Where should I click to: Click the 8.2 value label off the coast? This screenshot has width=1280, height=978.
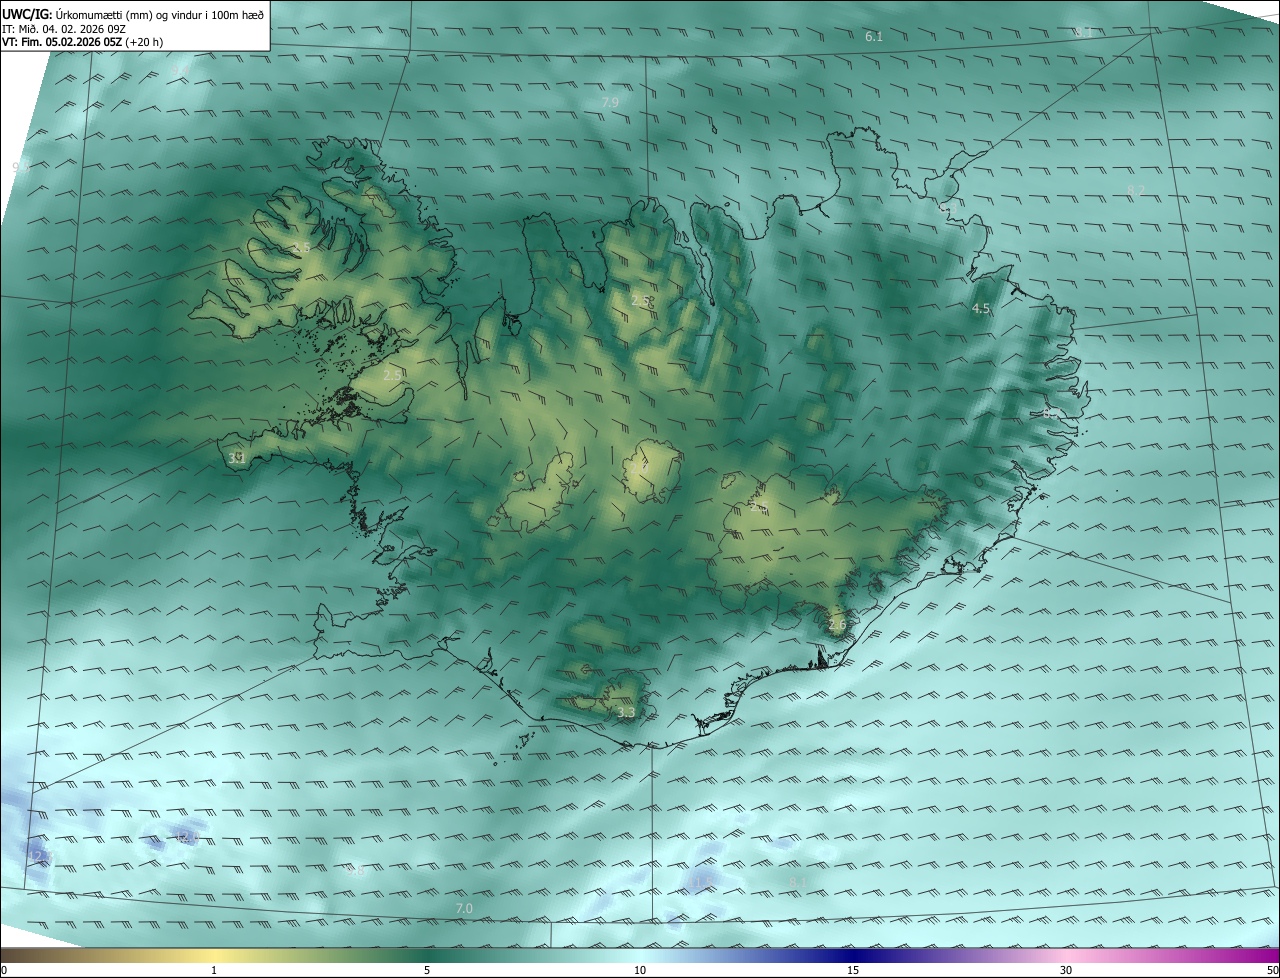pyautogui.click(x=1136, y=190)
